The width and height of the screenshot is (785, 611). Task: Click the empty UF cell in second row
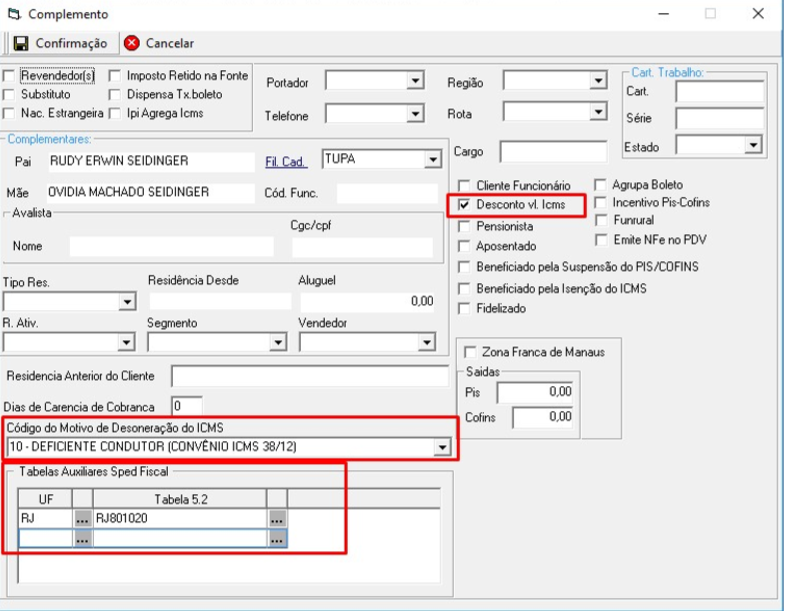click(46, 539)
